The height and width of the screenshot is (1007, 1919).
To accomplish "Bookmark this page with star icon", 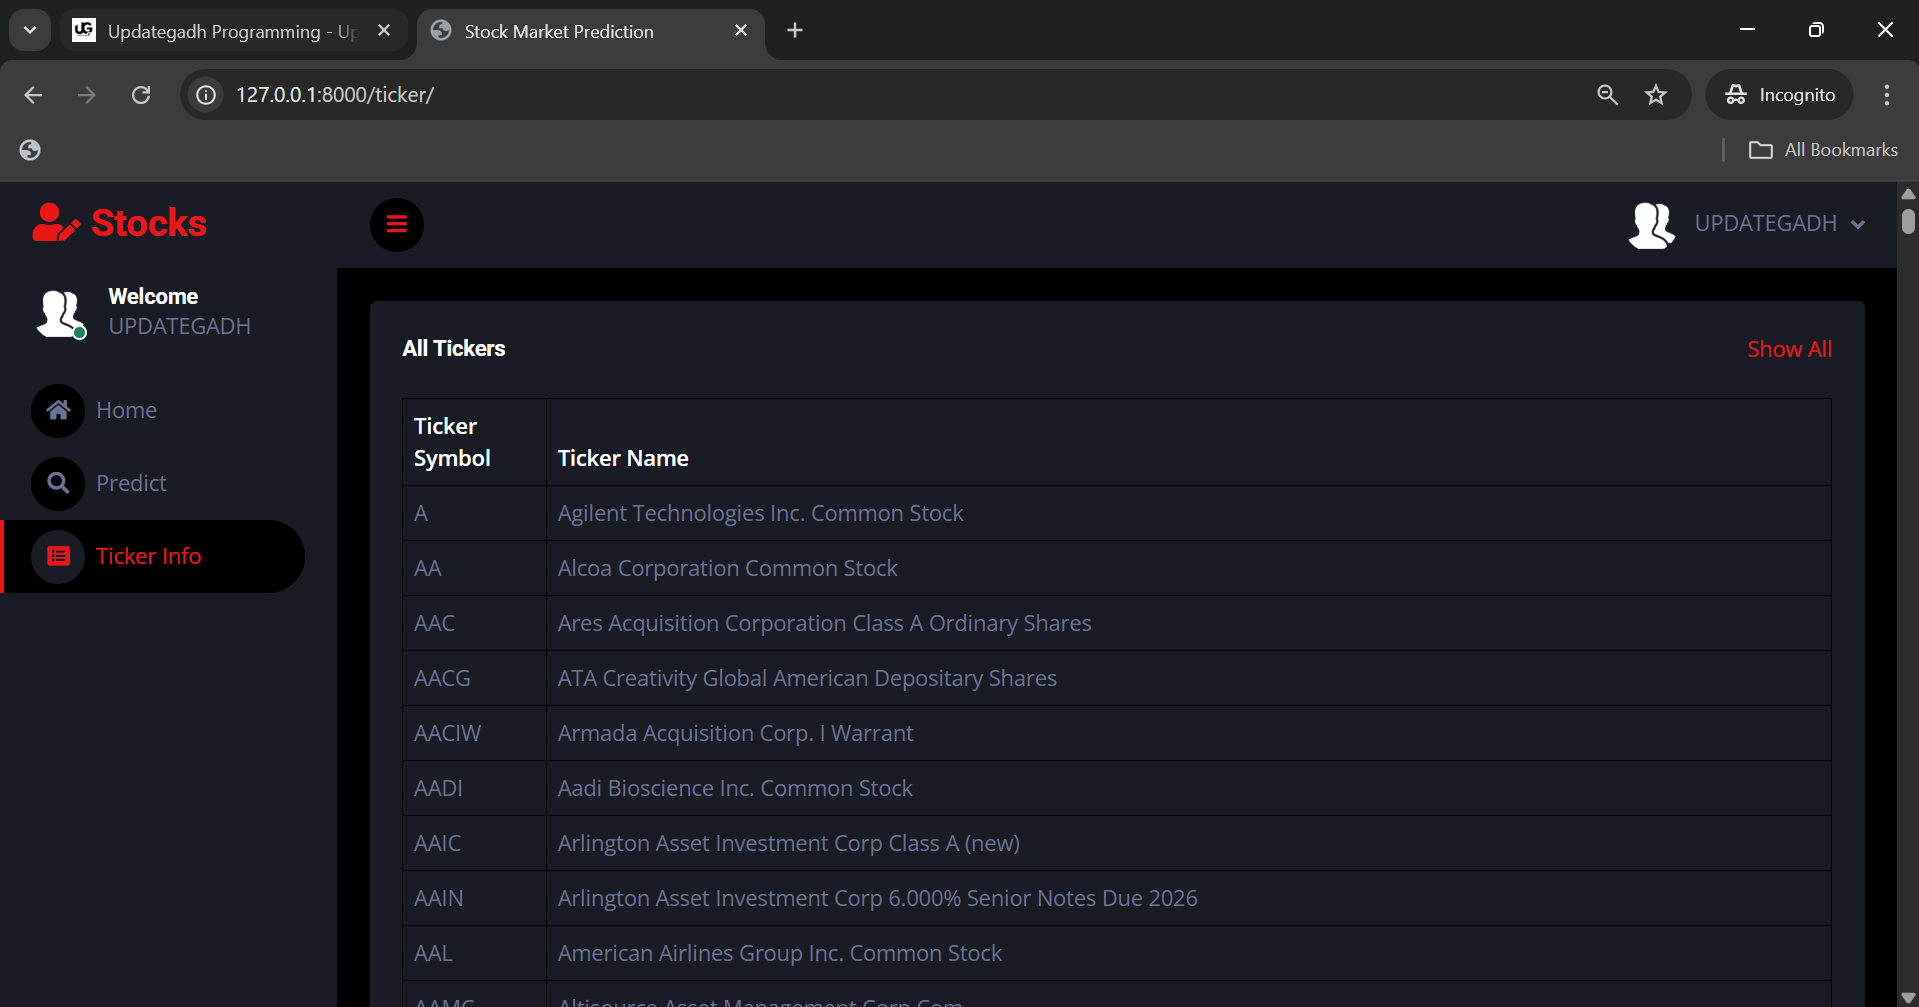I will click(x=1656, y=95).
